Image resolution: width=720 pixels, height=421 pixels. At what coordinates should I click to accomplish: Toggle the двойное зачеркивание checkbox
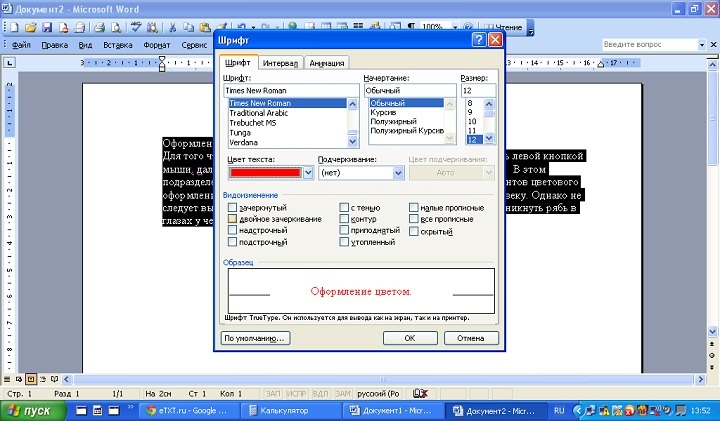click(x=232, y=219)
